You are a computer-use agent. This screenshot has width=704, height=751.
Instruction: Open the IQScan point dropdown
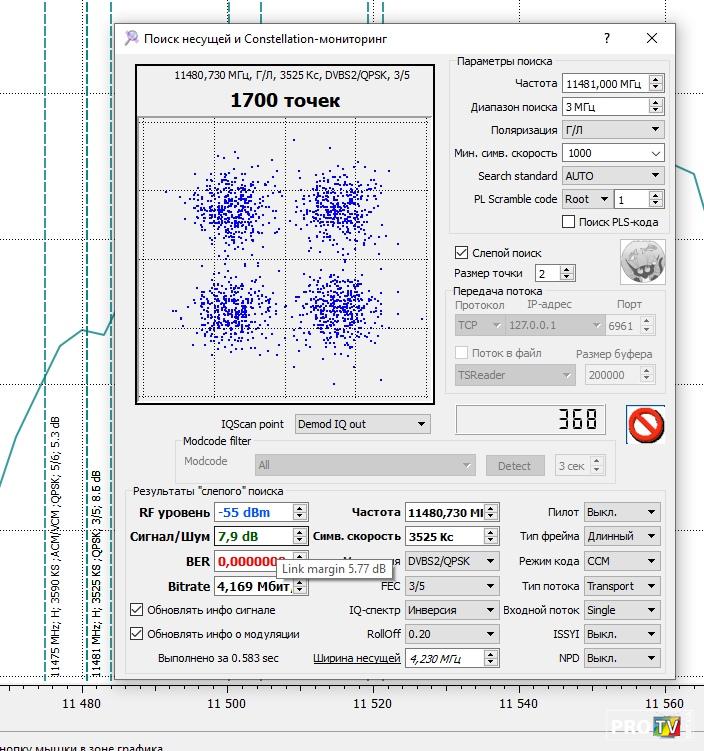coord(362,424)
